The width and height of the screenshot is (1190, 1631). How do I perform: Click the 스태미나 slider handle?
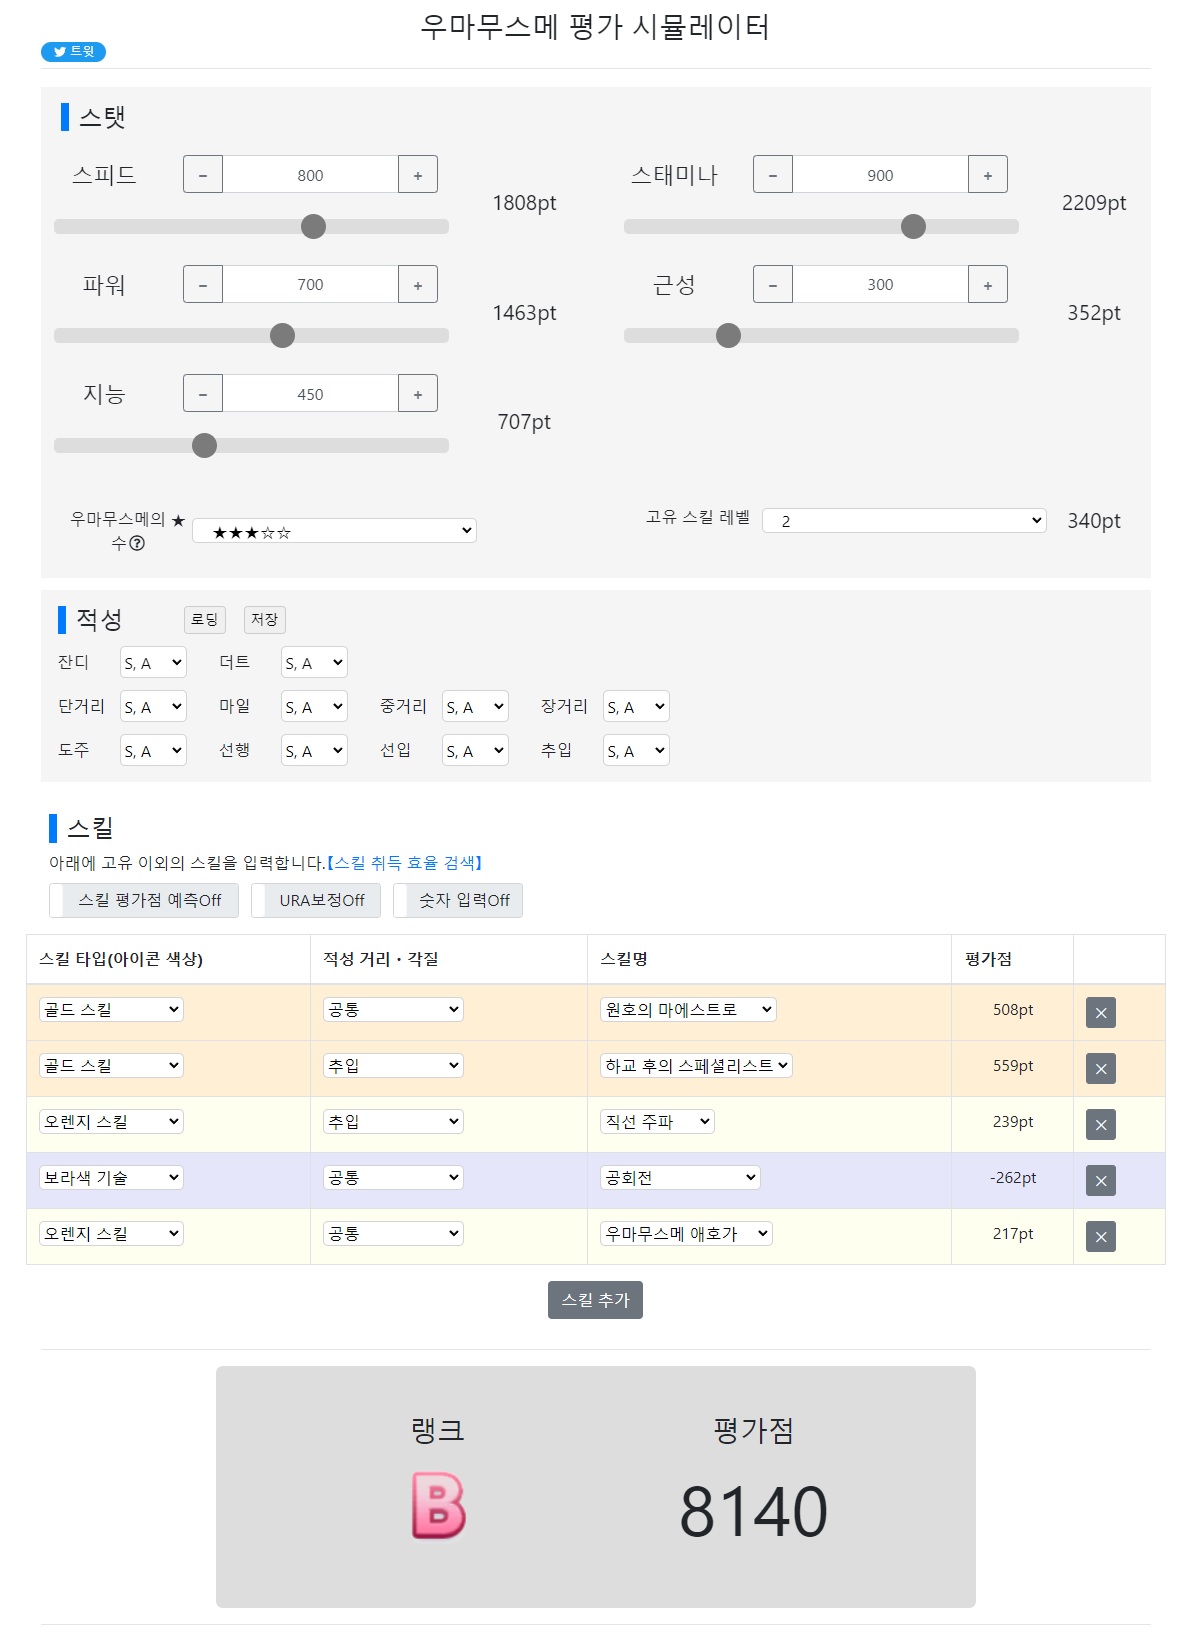(x=913, y=227)
